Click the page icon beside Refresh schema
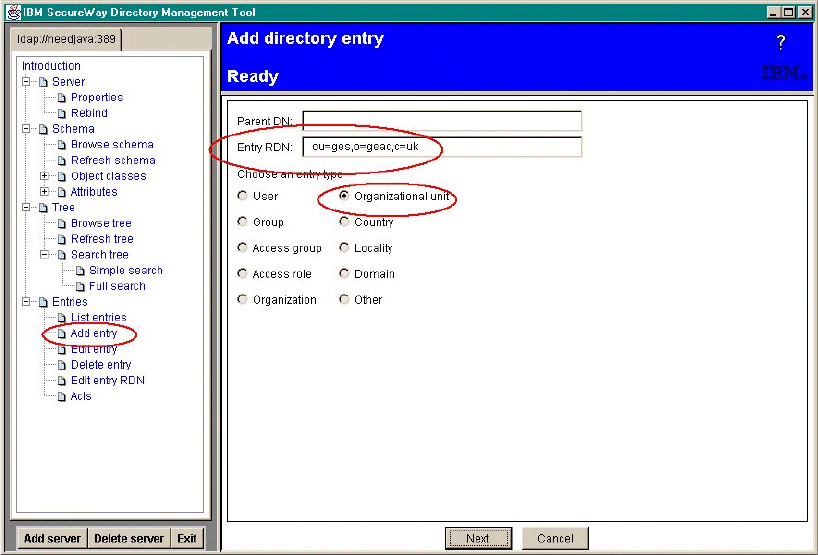Image resolution: width=818 pixels, height=555 pixels. click(62, 161)
